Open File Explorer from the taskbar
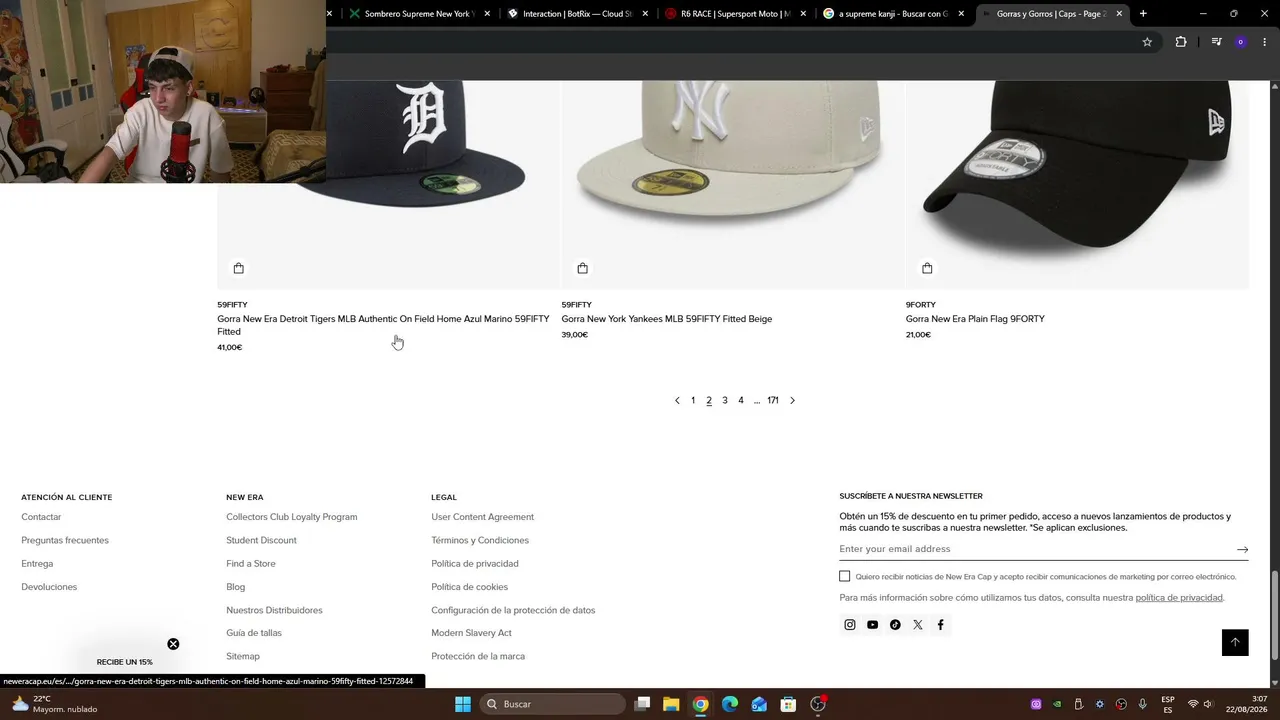The height and width of the screenshot is (720, 1280). (671, 704)
